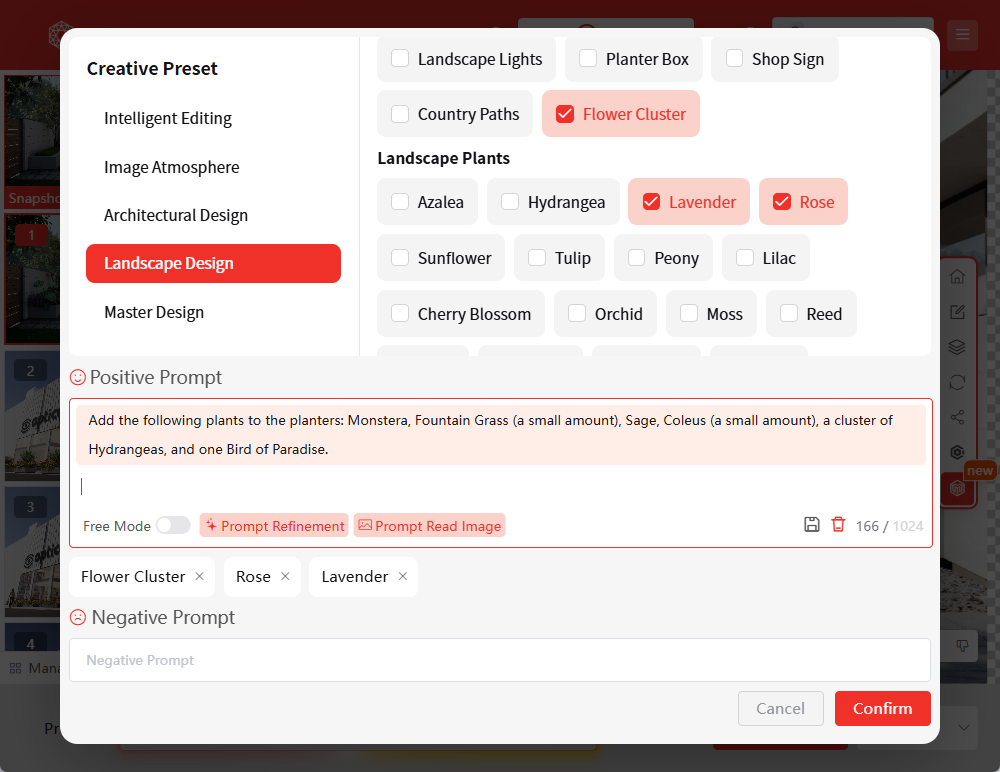Viewport: 1000px width, 772px height.
Task: Enable the Cherry Blossom checkbox
Action: [400, 314]
